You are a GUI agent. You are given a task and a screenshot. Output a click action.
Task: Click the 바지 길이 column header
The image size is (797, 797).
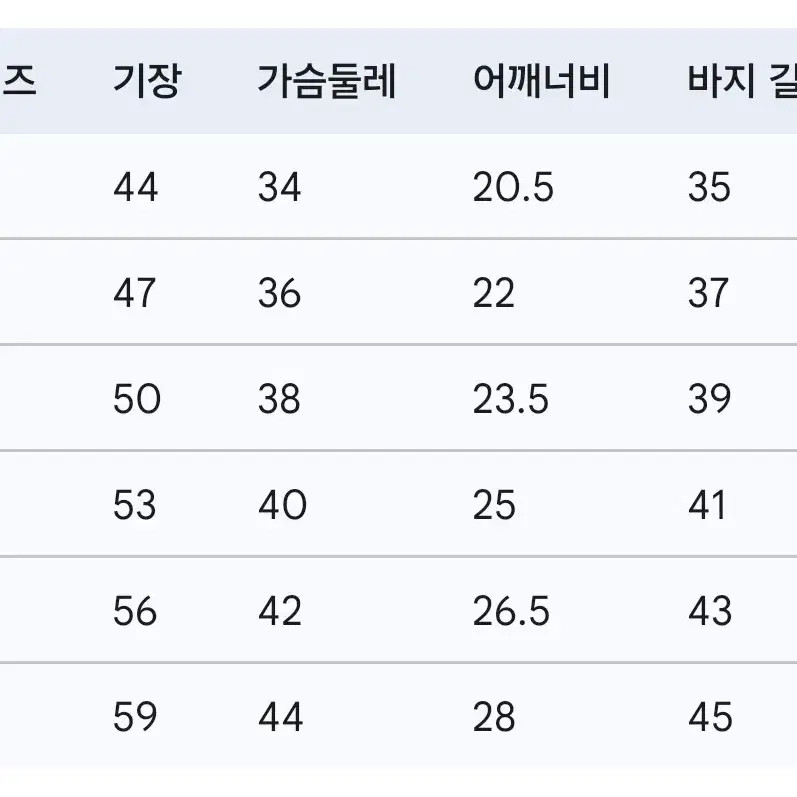[742, 81]
